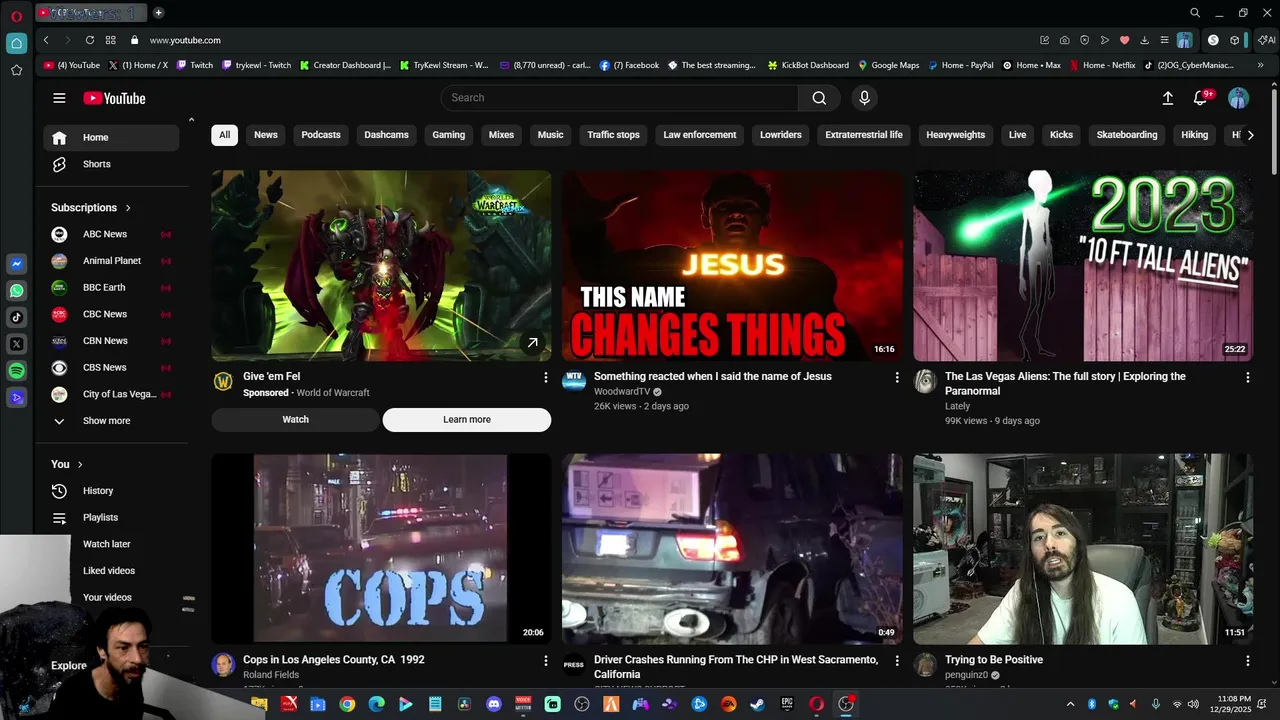Open options for Cops in Los Angeles video
1280x720 pixels.
[x=545, y=661]
